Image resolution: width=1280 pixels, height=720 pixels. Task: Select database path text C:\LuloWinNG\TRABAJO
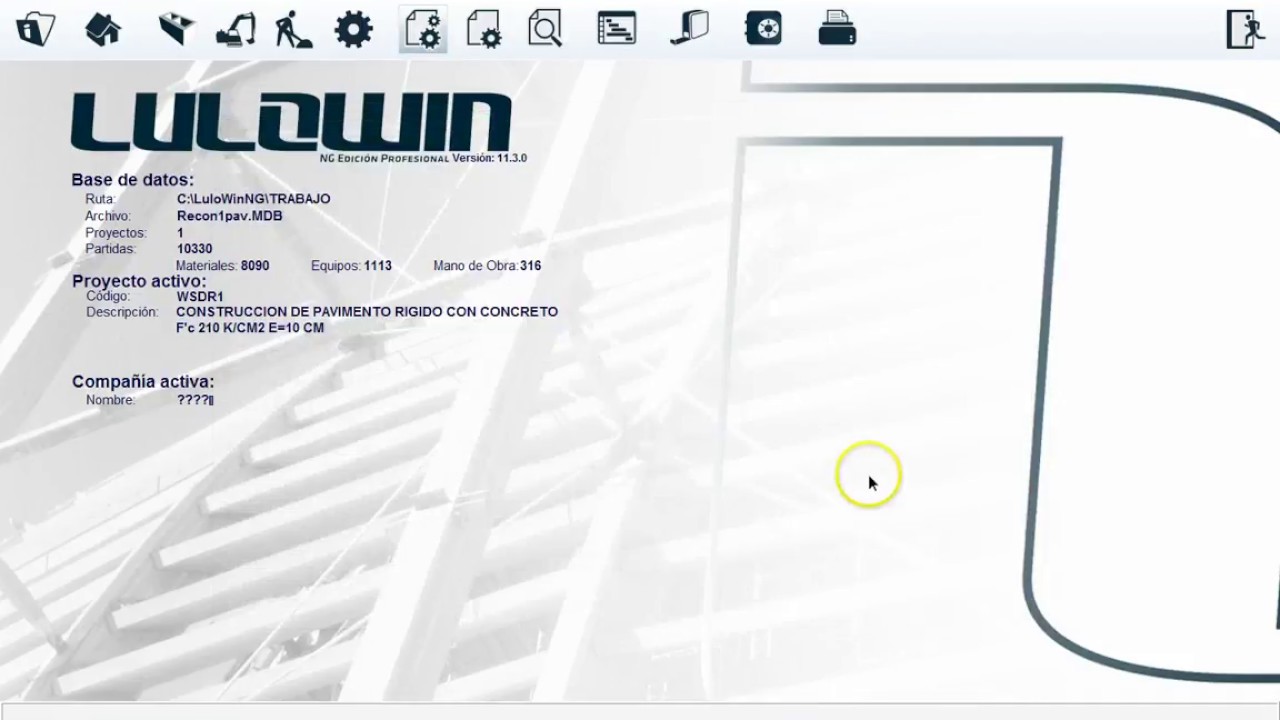[253, 199]
